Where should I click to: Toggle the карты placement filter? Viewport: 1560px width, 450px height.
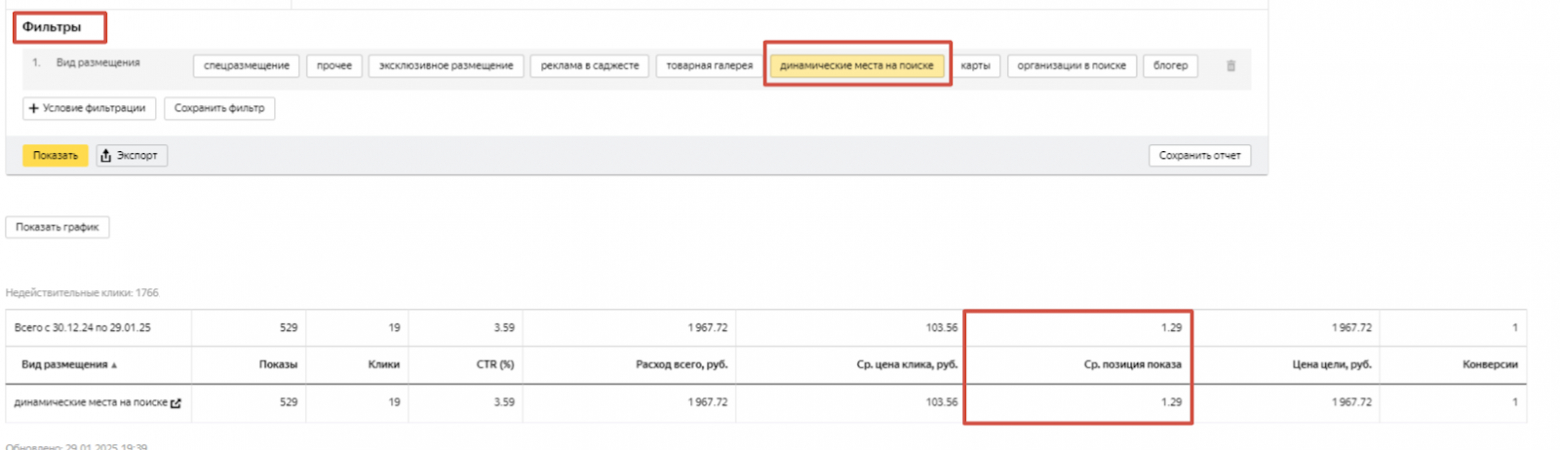[x=975, y=66]
